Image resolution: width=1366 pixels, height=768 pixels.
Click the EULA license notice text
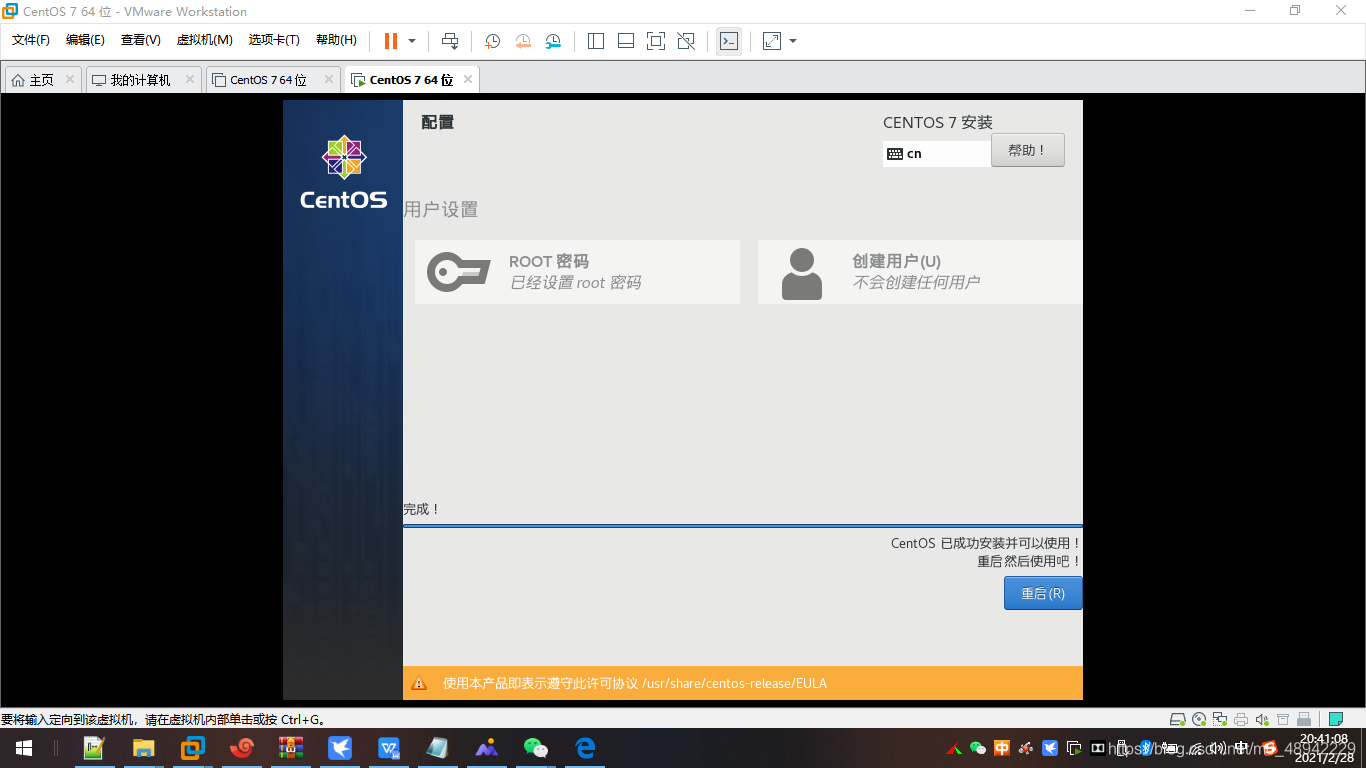635,684
